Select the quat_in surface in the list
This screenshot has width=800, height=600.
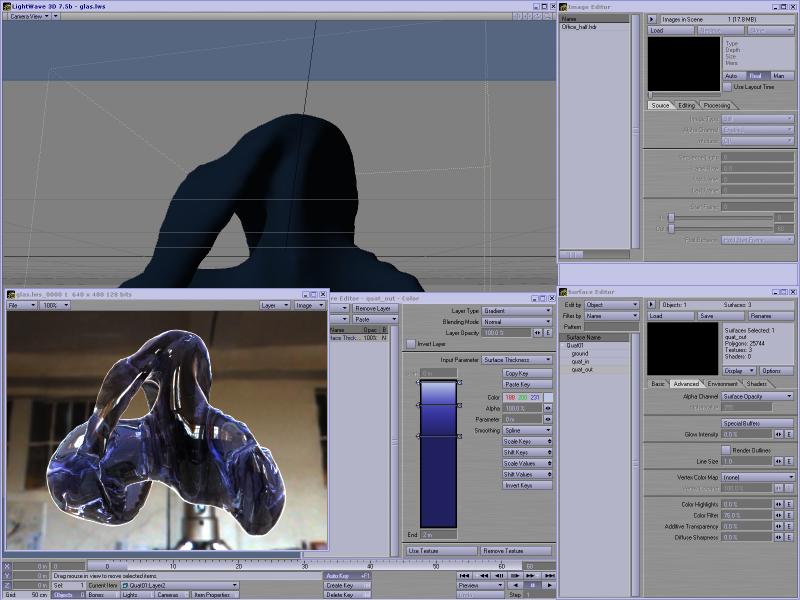(580, 361)
